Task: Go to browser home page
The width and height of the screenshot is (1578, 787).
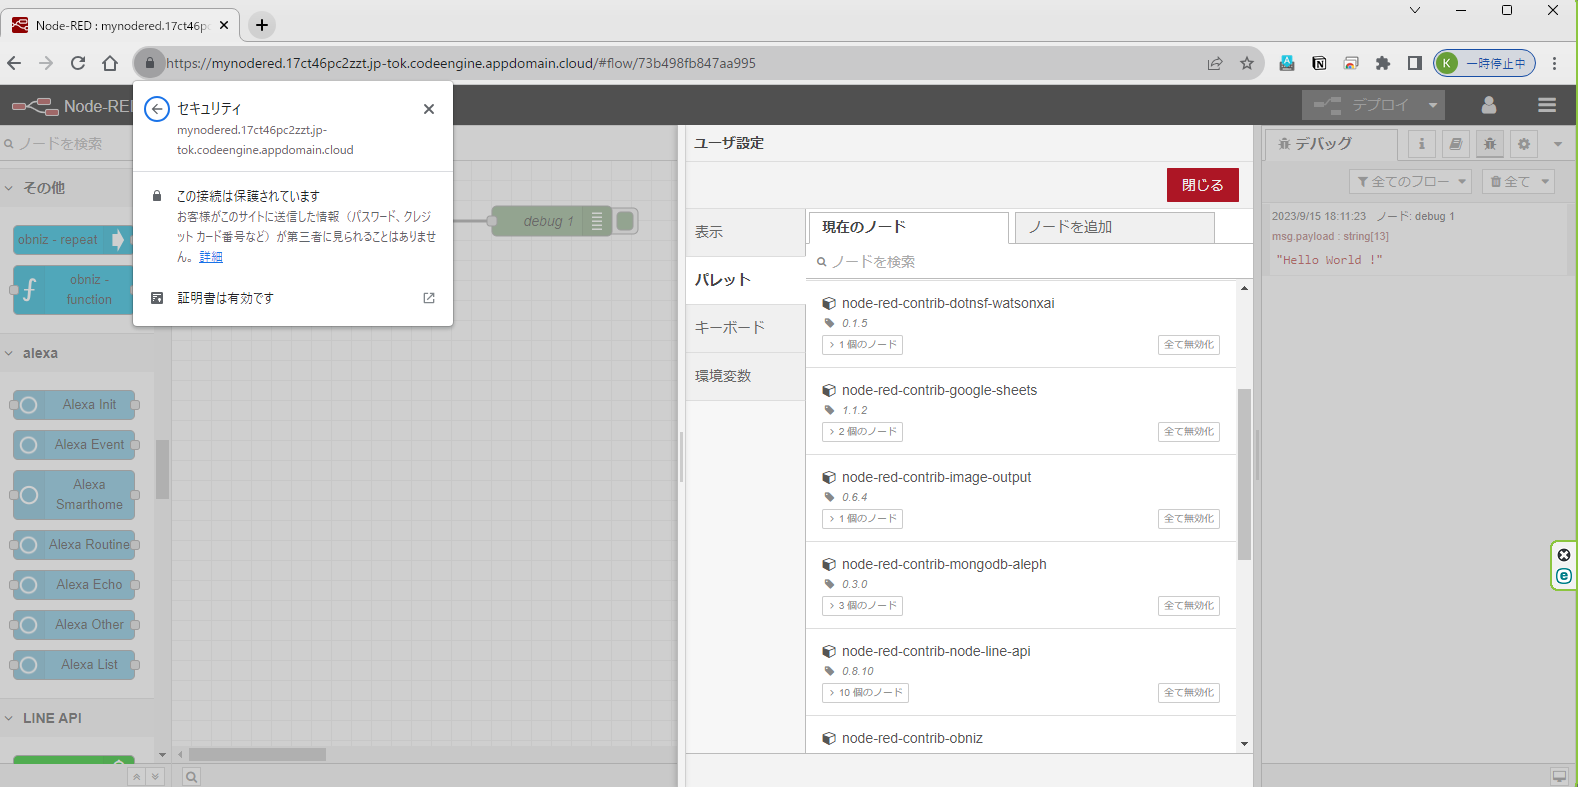Action: (x=110, y=63)
